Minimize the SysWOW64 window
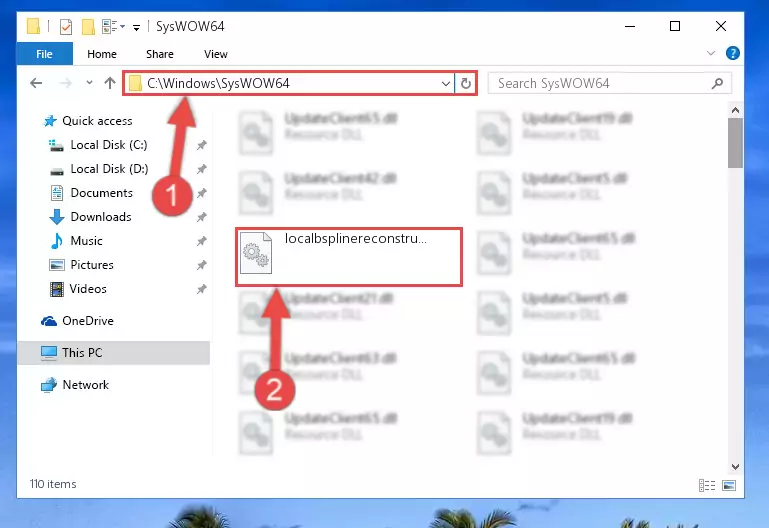The image size is (769, 528). [x=630, y=26]
